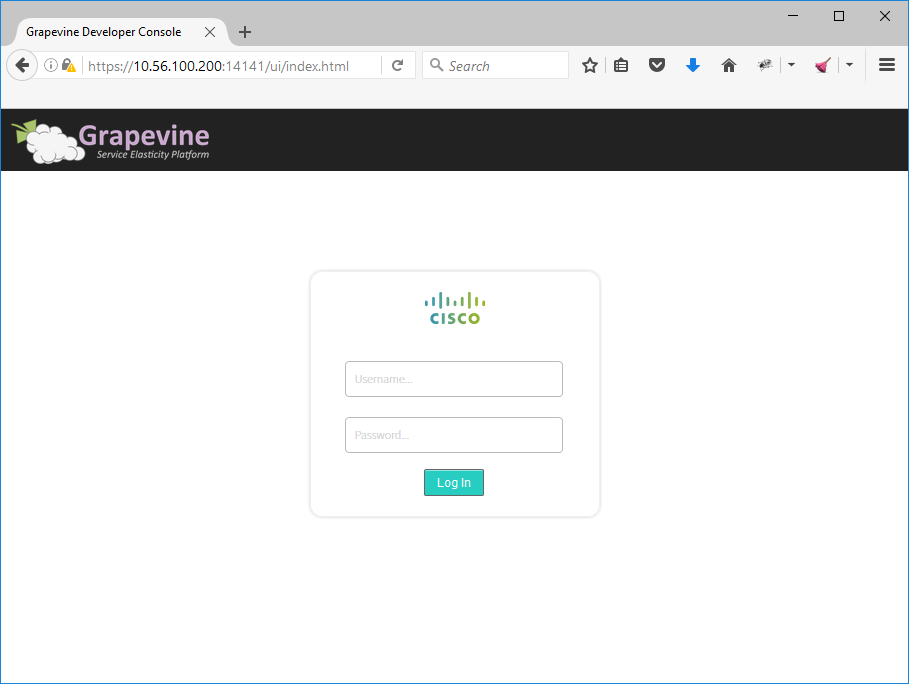Reload the page with the refresh icon
This screenshot has height=684, width=909.
coord(397,66)
